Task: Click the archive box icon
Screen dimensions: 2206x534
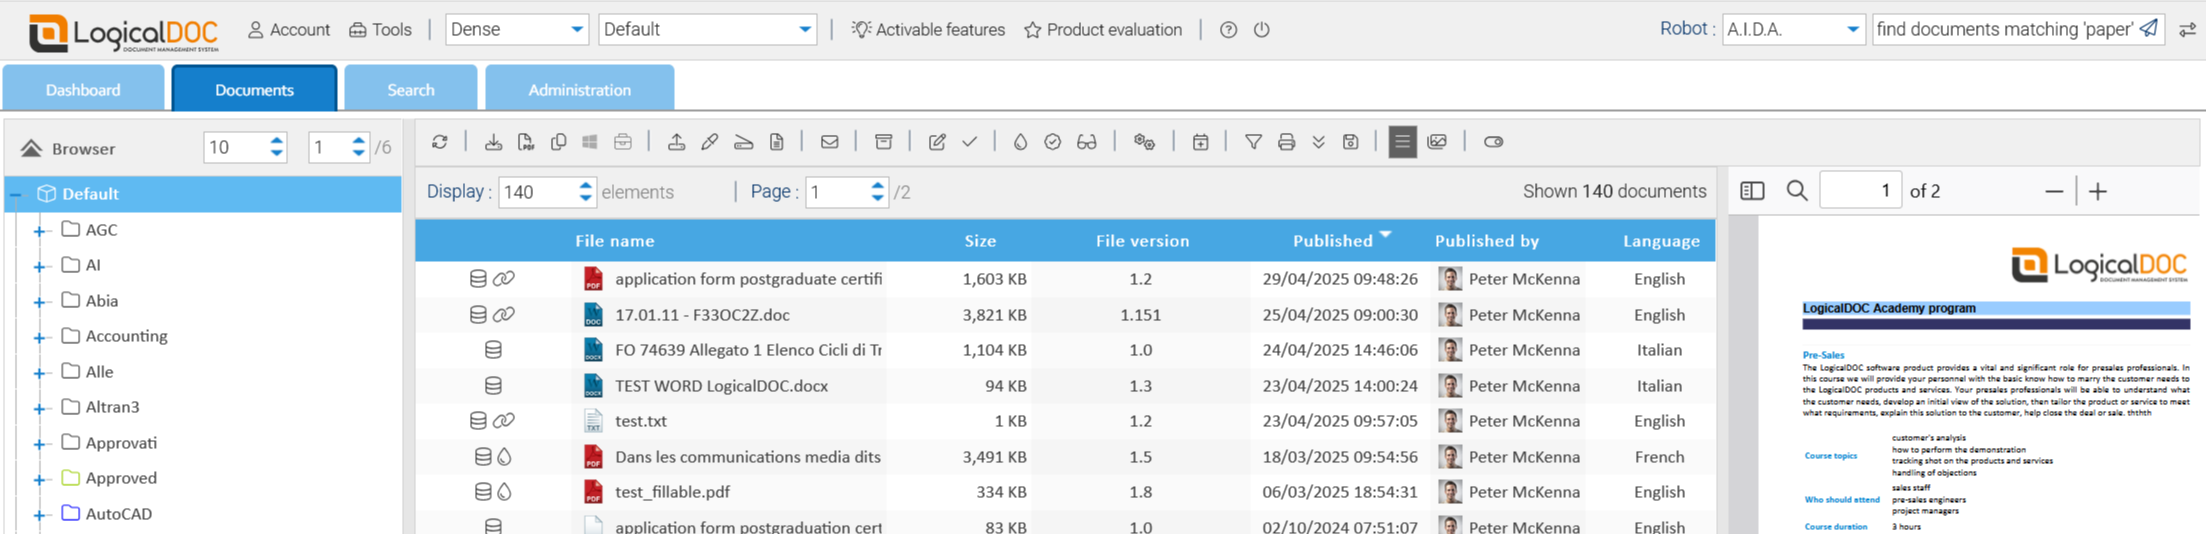Action: [x=883, y=142]
